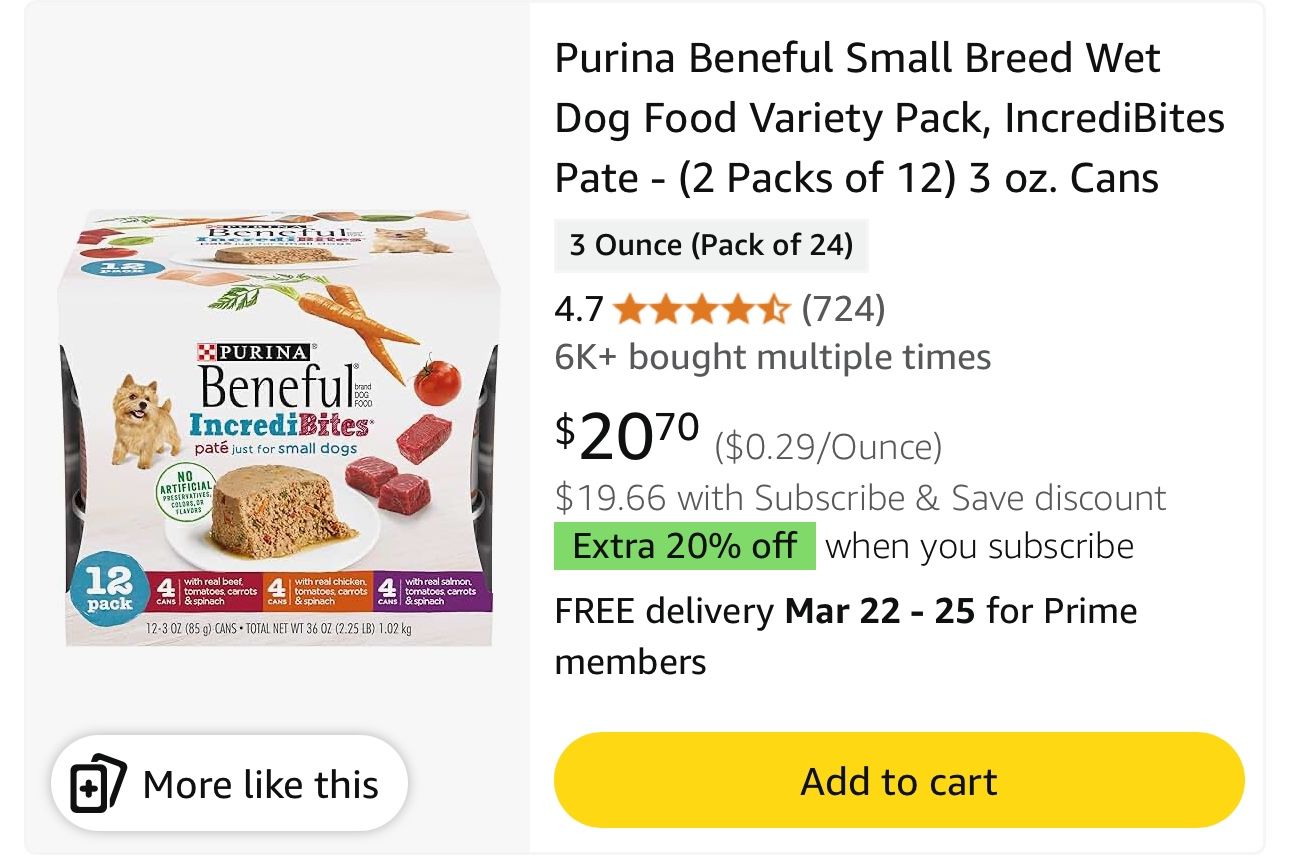
Task: Click the Purina logo on the box
Action: [x=254, y=351]
